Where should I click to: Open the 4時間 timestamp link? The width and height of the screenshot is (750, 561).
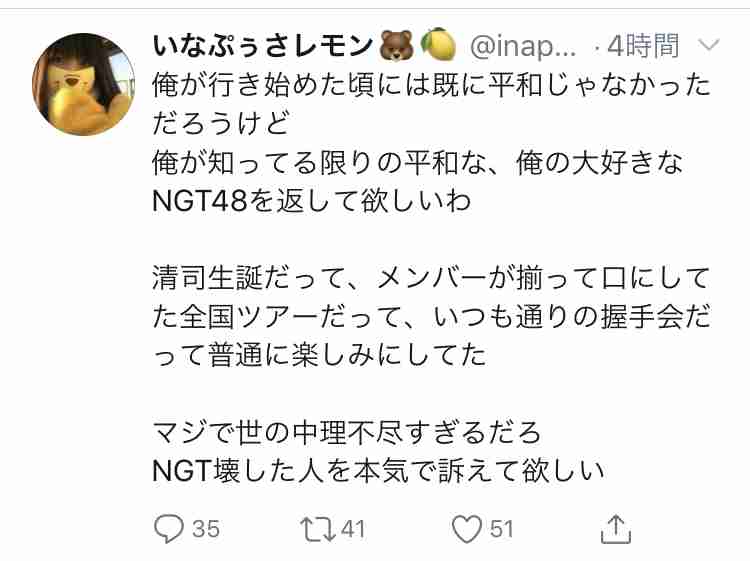(x=642, y=46)
